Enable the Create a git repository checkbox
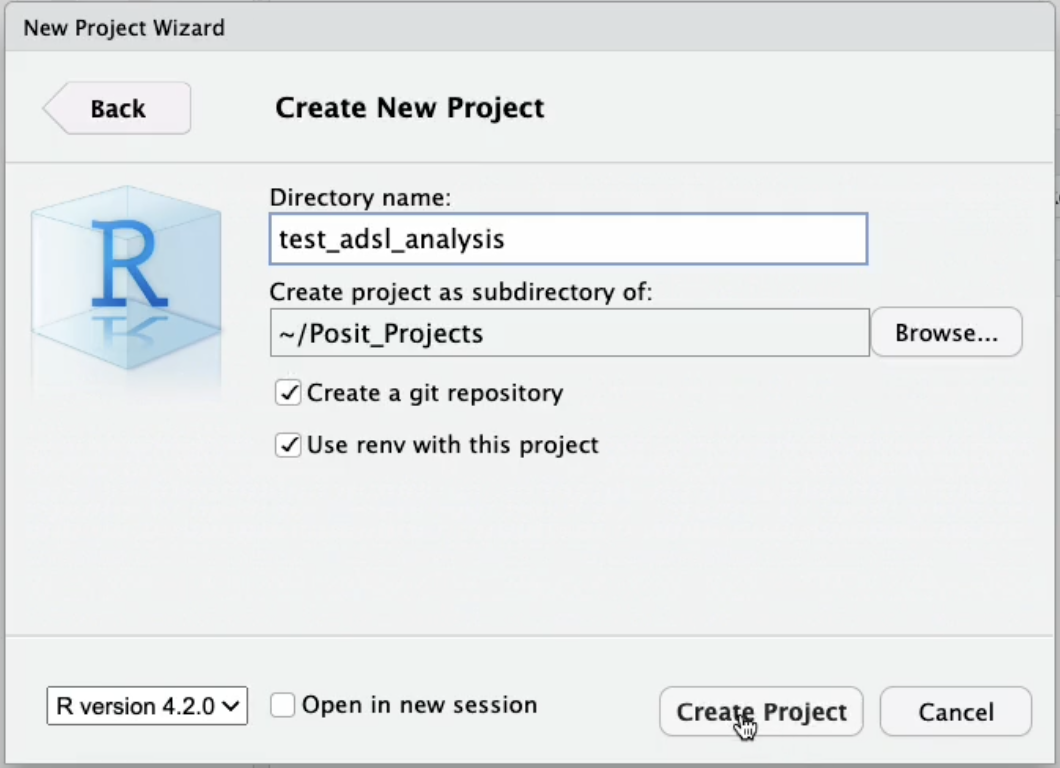The width and height of the screenshot is (1060, 768). (x=287, y=392)
